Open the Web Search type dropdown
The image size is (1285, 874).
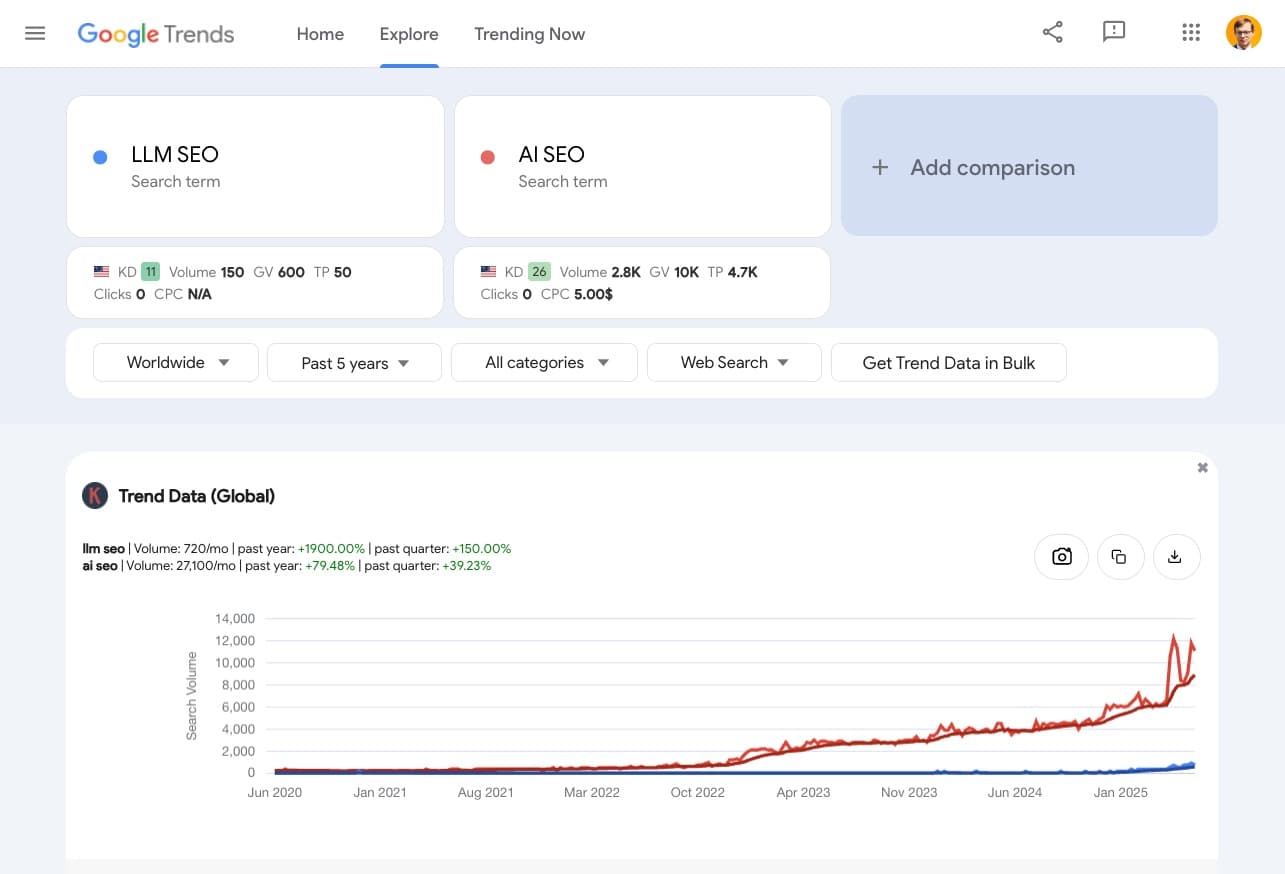point(734,362)
